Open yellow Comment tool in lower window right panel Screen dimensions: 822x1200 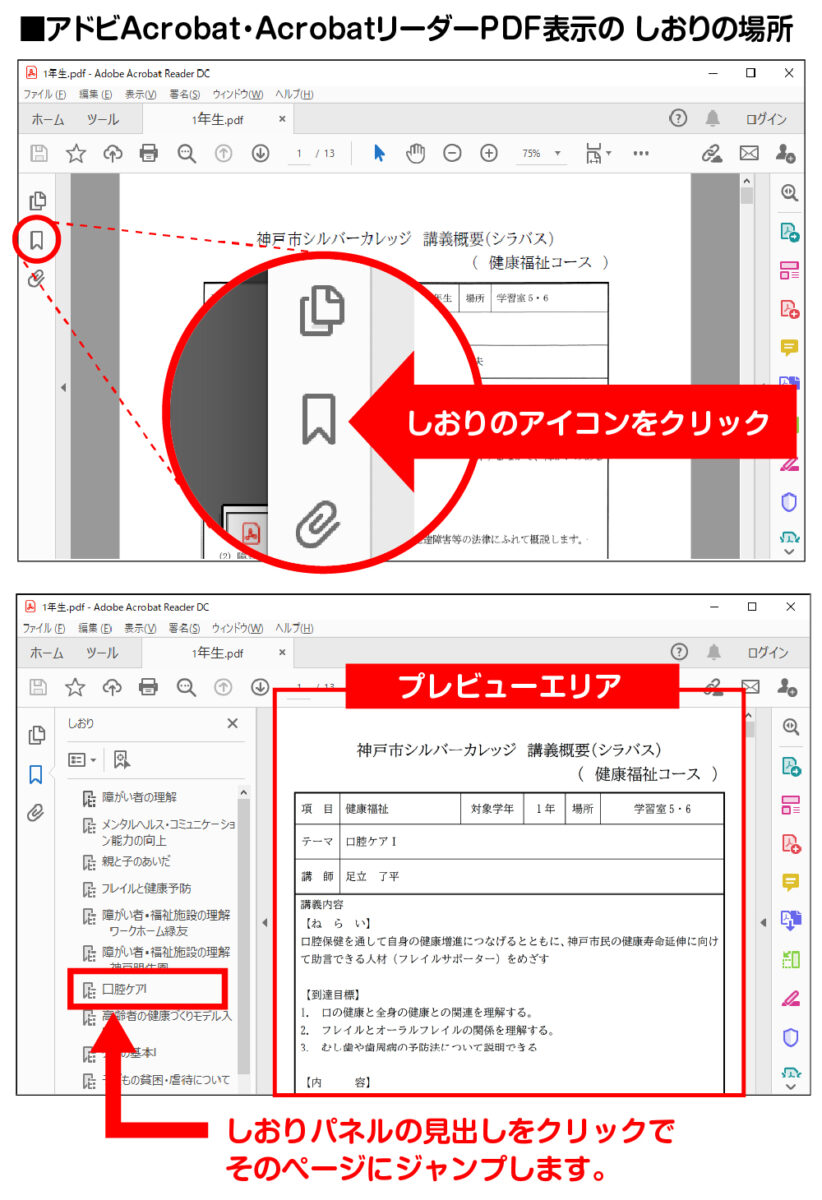click(x=790, y=882)
